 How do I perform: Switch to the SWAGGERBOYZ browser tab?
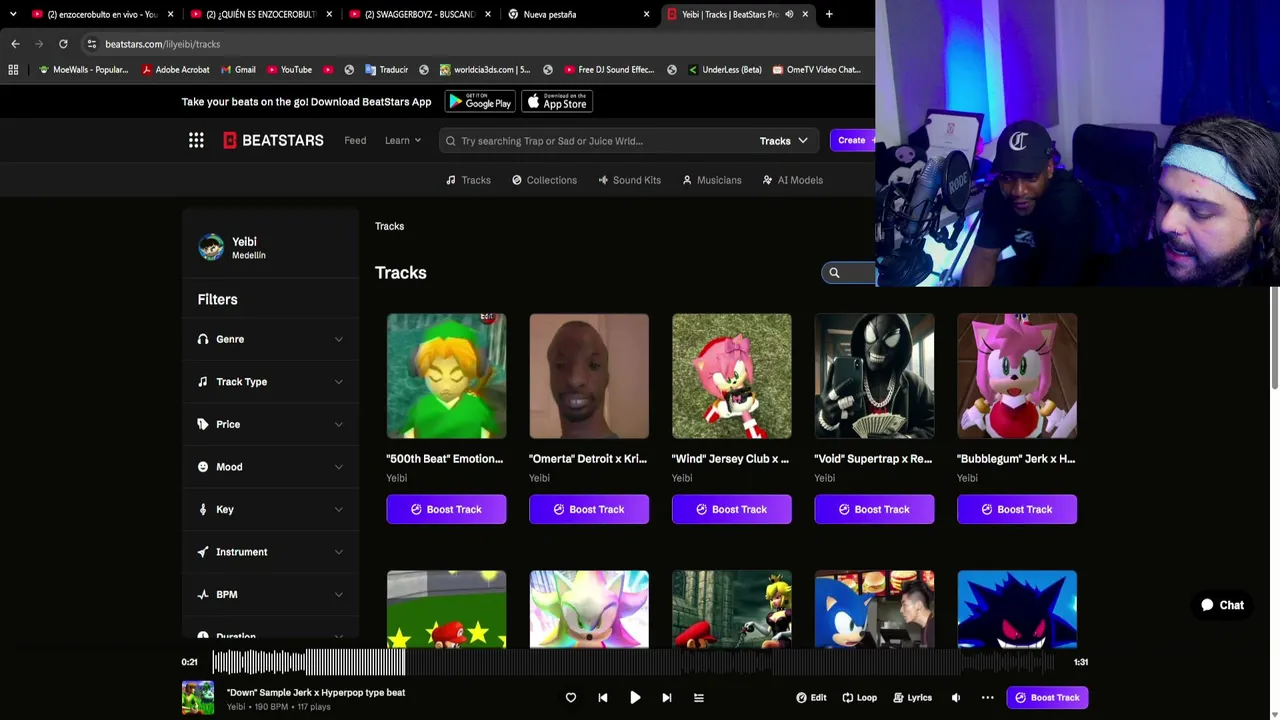419,14
